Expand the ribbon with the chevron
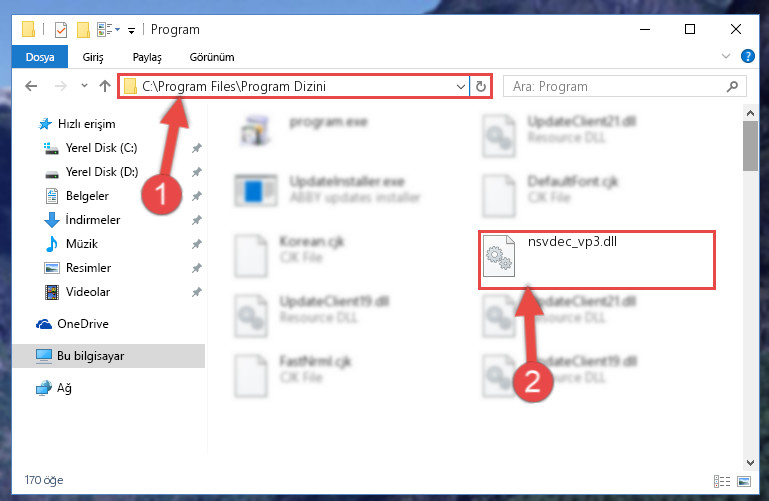This screenshot has height=501, width=769. coord(726,56)
